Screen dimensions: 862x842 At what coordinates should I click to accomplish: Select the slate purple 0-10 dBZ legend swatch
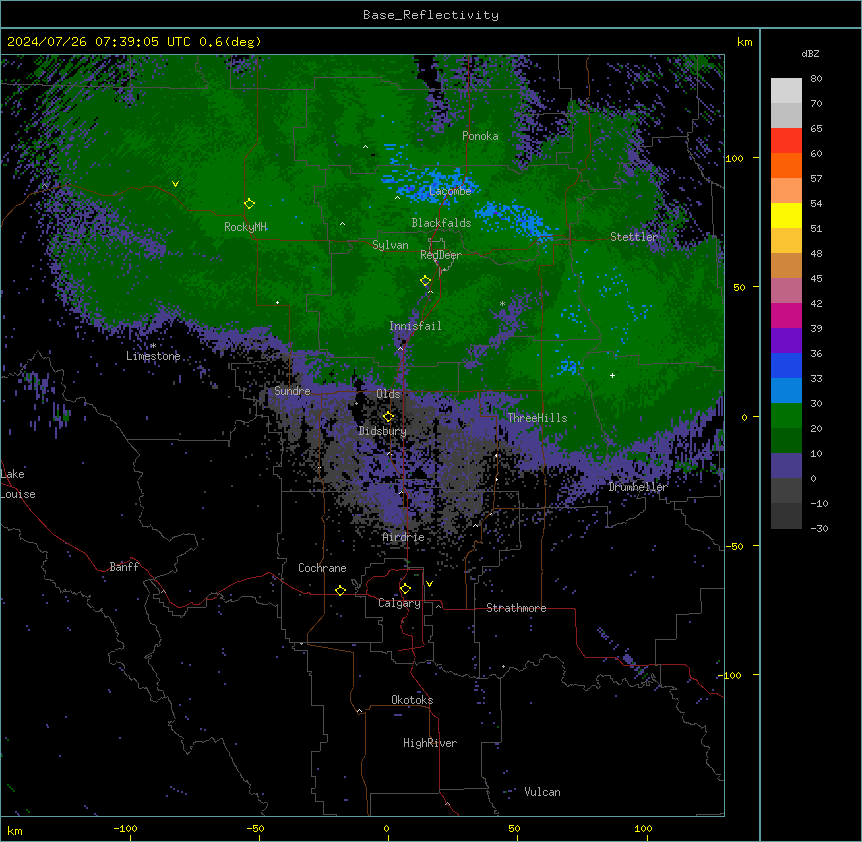(x=786, y=466)
